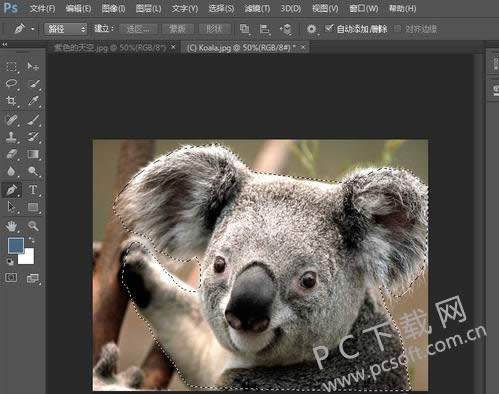This screenshot has width=499, height=394.
Task: Select the Eraser tool
Action: pyautogui.click(x=11, y=154)
